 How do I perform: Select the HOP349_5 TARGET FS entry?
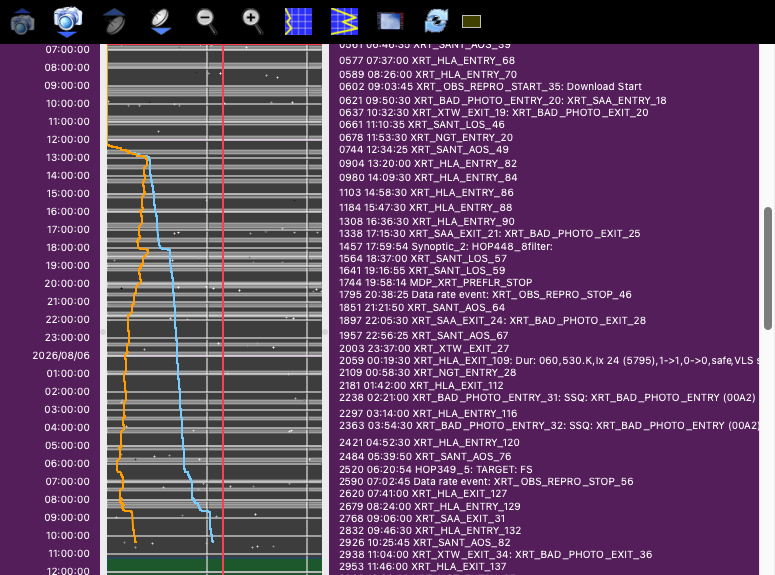(x=435, y=469)
